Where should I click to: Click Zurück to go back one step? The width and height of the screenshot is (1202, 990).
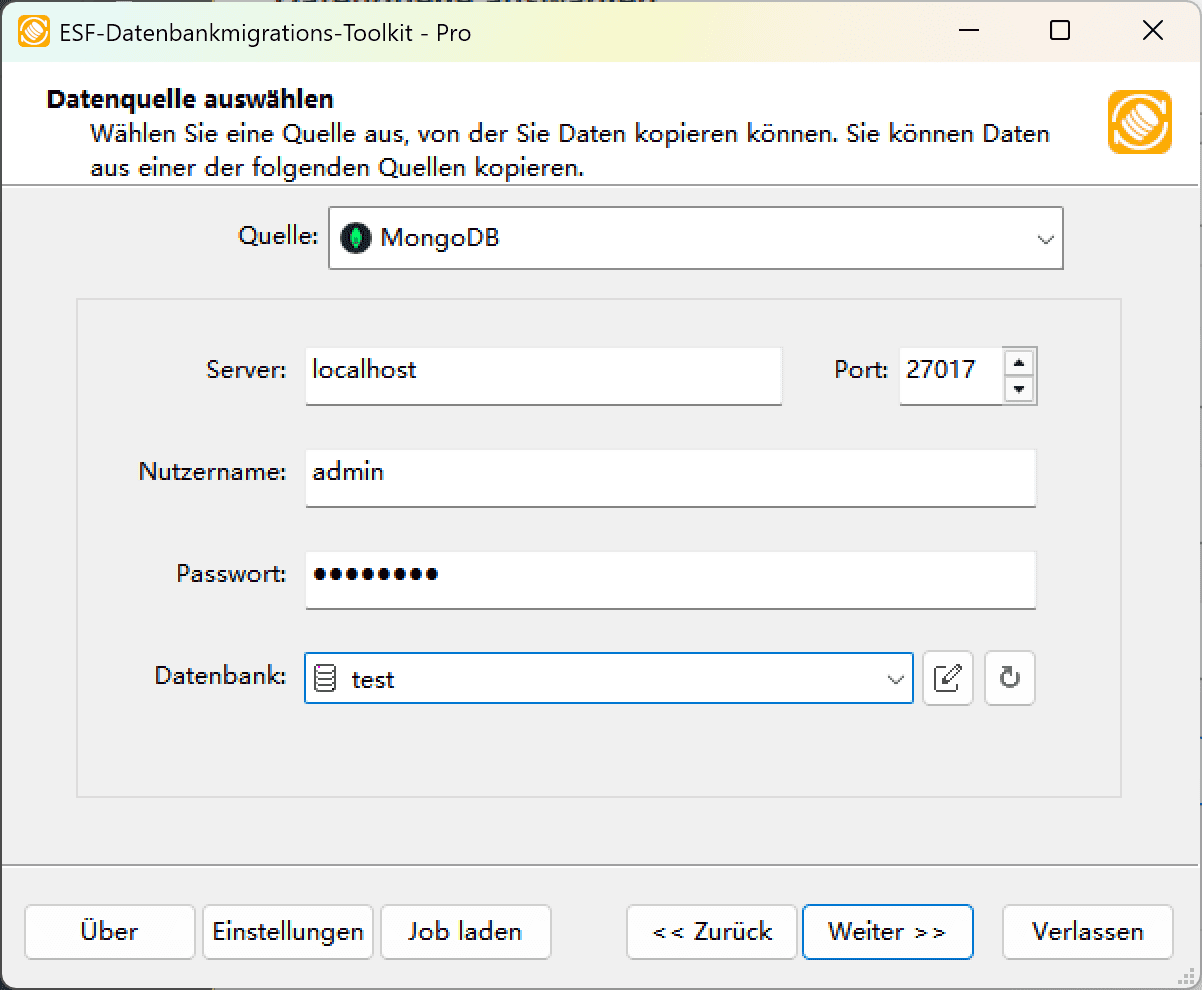click(711, 931)
